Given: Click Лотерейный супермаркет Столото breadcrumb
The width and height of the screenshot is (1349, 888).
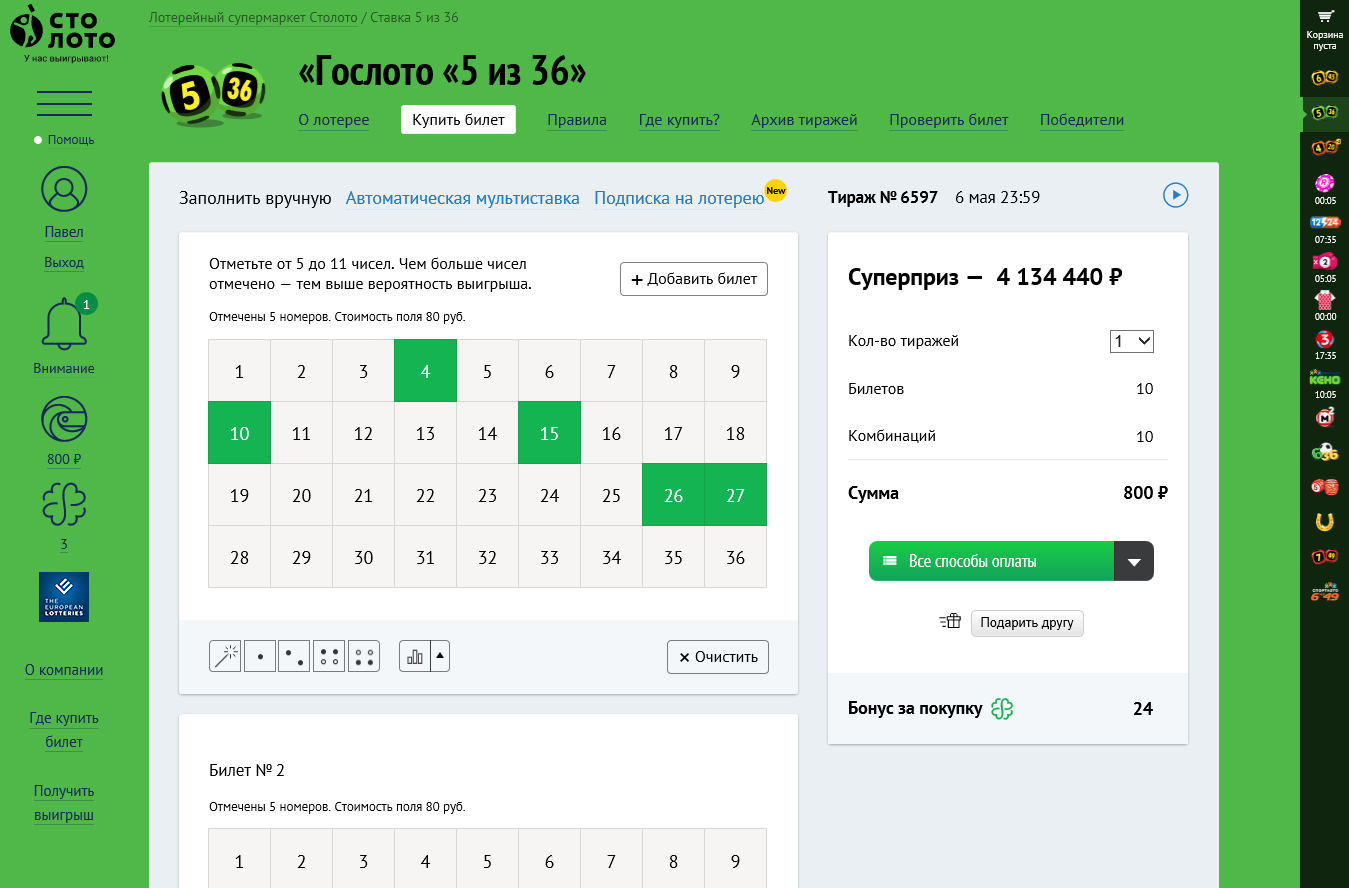Looking at the screenshot, I should (252, 17).
